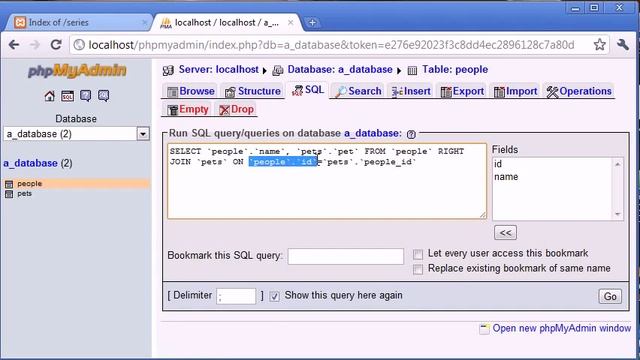Click Go to run the query

(610, 296)
